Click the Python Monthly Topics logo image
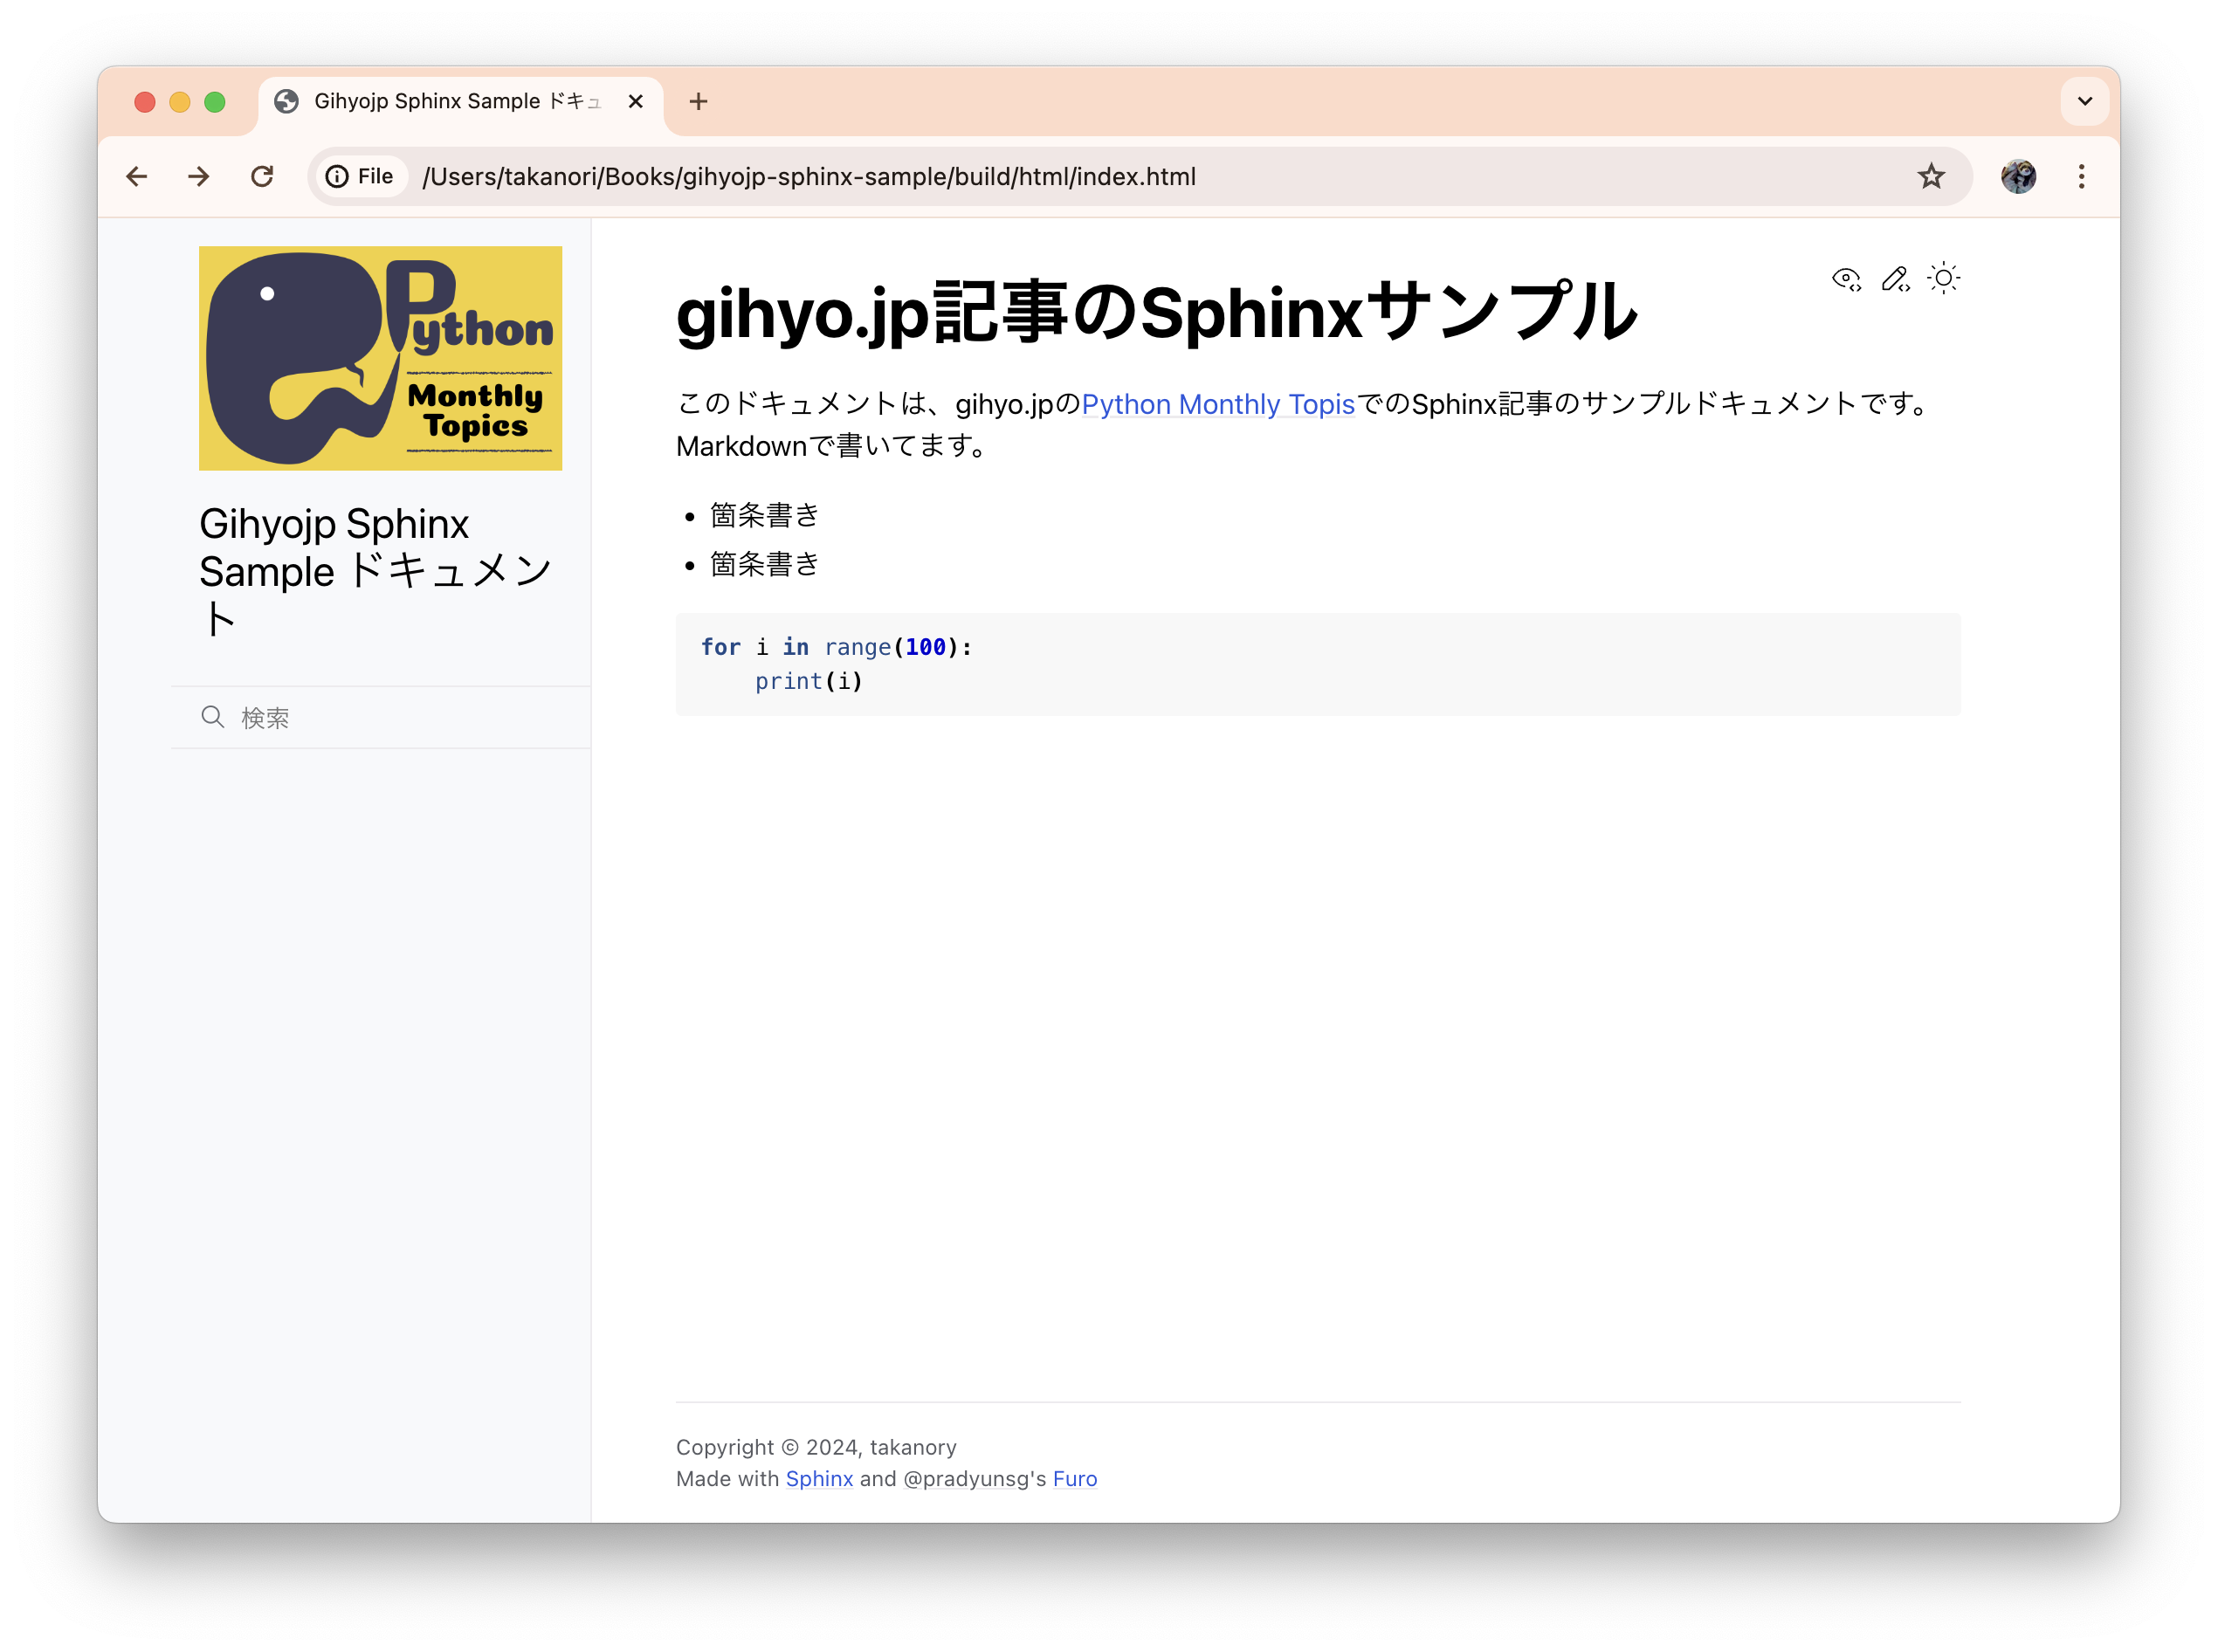 click(380, 358)
